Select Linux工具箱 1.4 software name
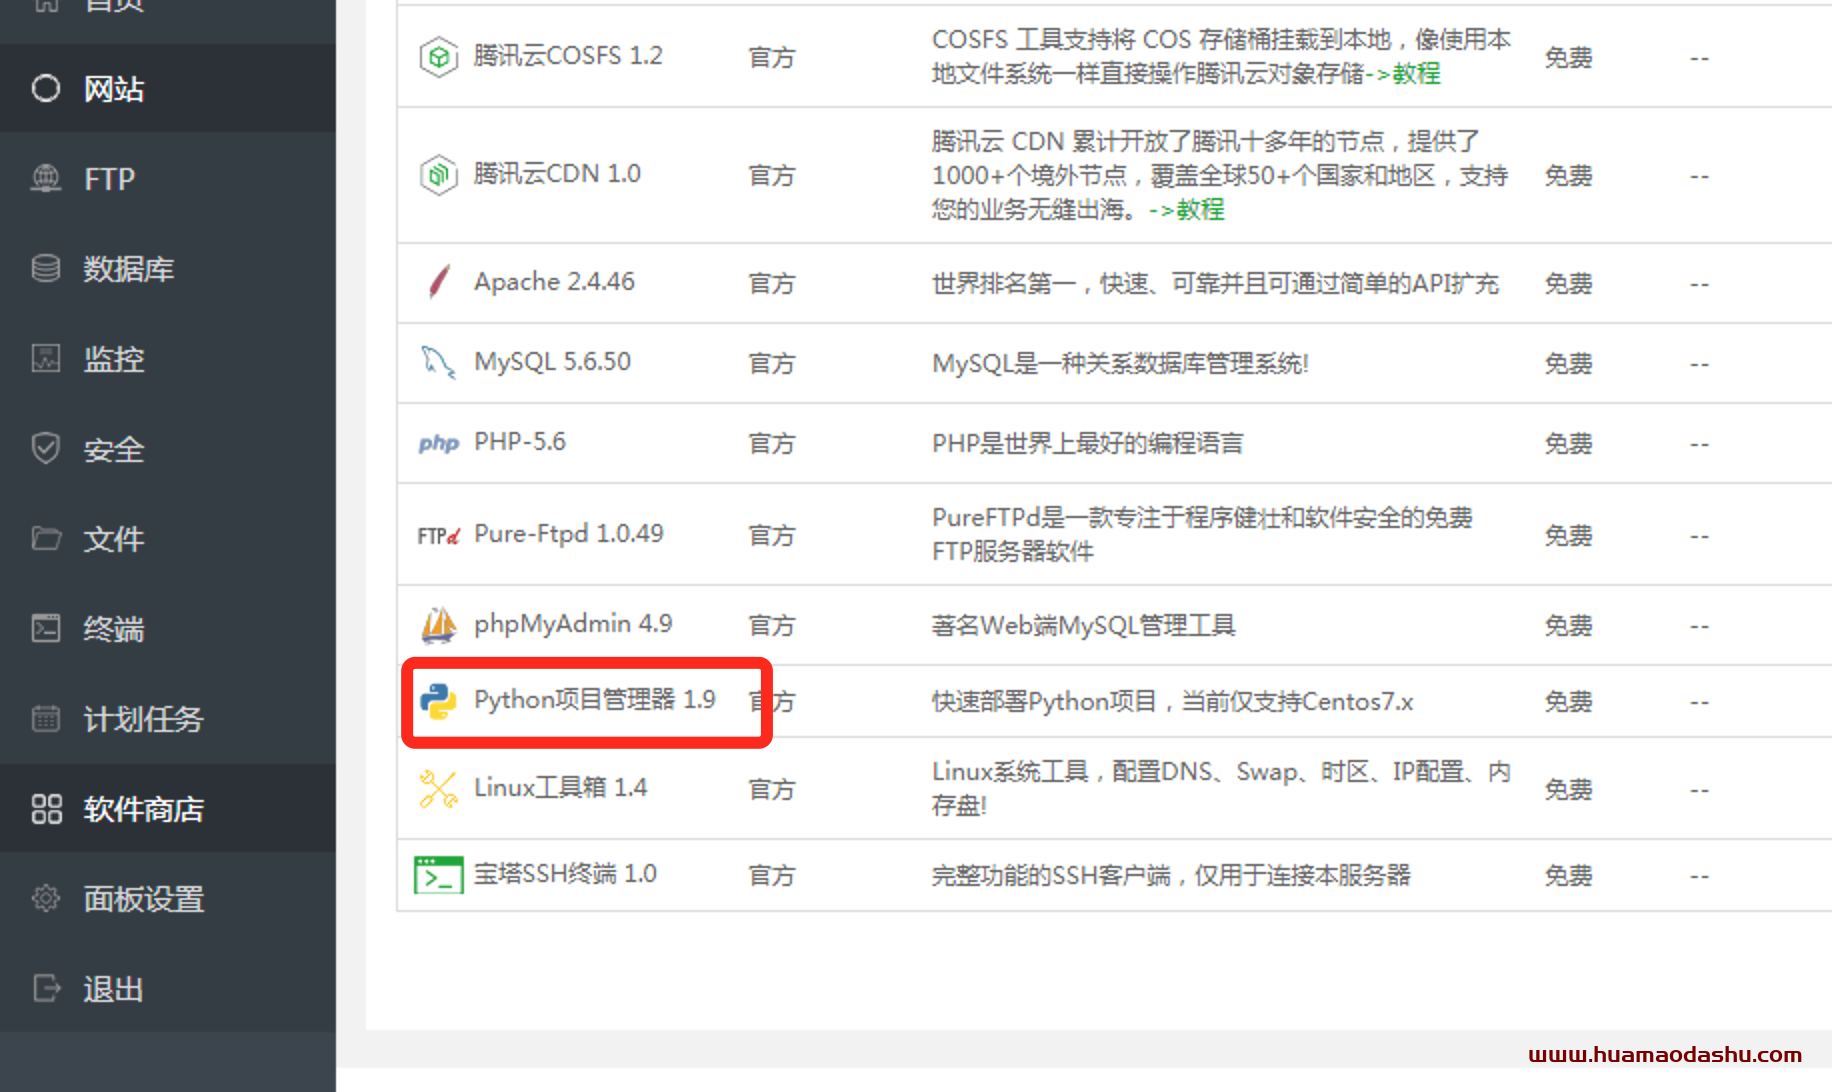 coord(560,787)
